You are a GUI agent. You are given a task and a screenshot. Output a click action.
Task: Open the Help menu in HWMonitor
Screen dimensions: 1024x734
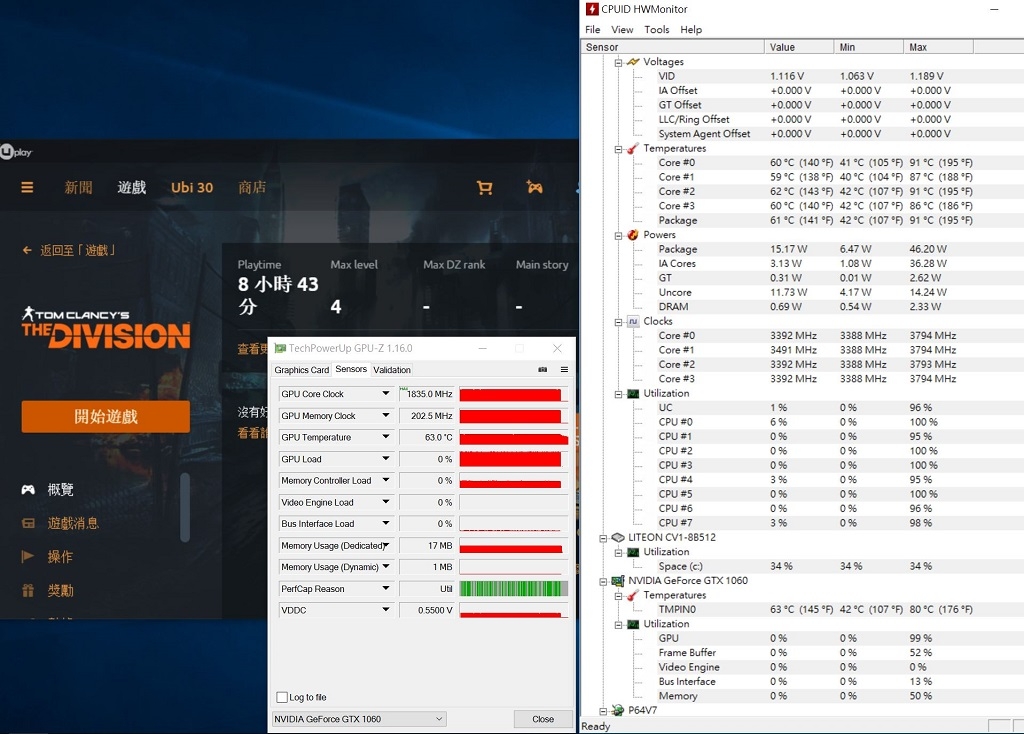click(691, 29)
